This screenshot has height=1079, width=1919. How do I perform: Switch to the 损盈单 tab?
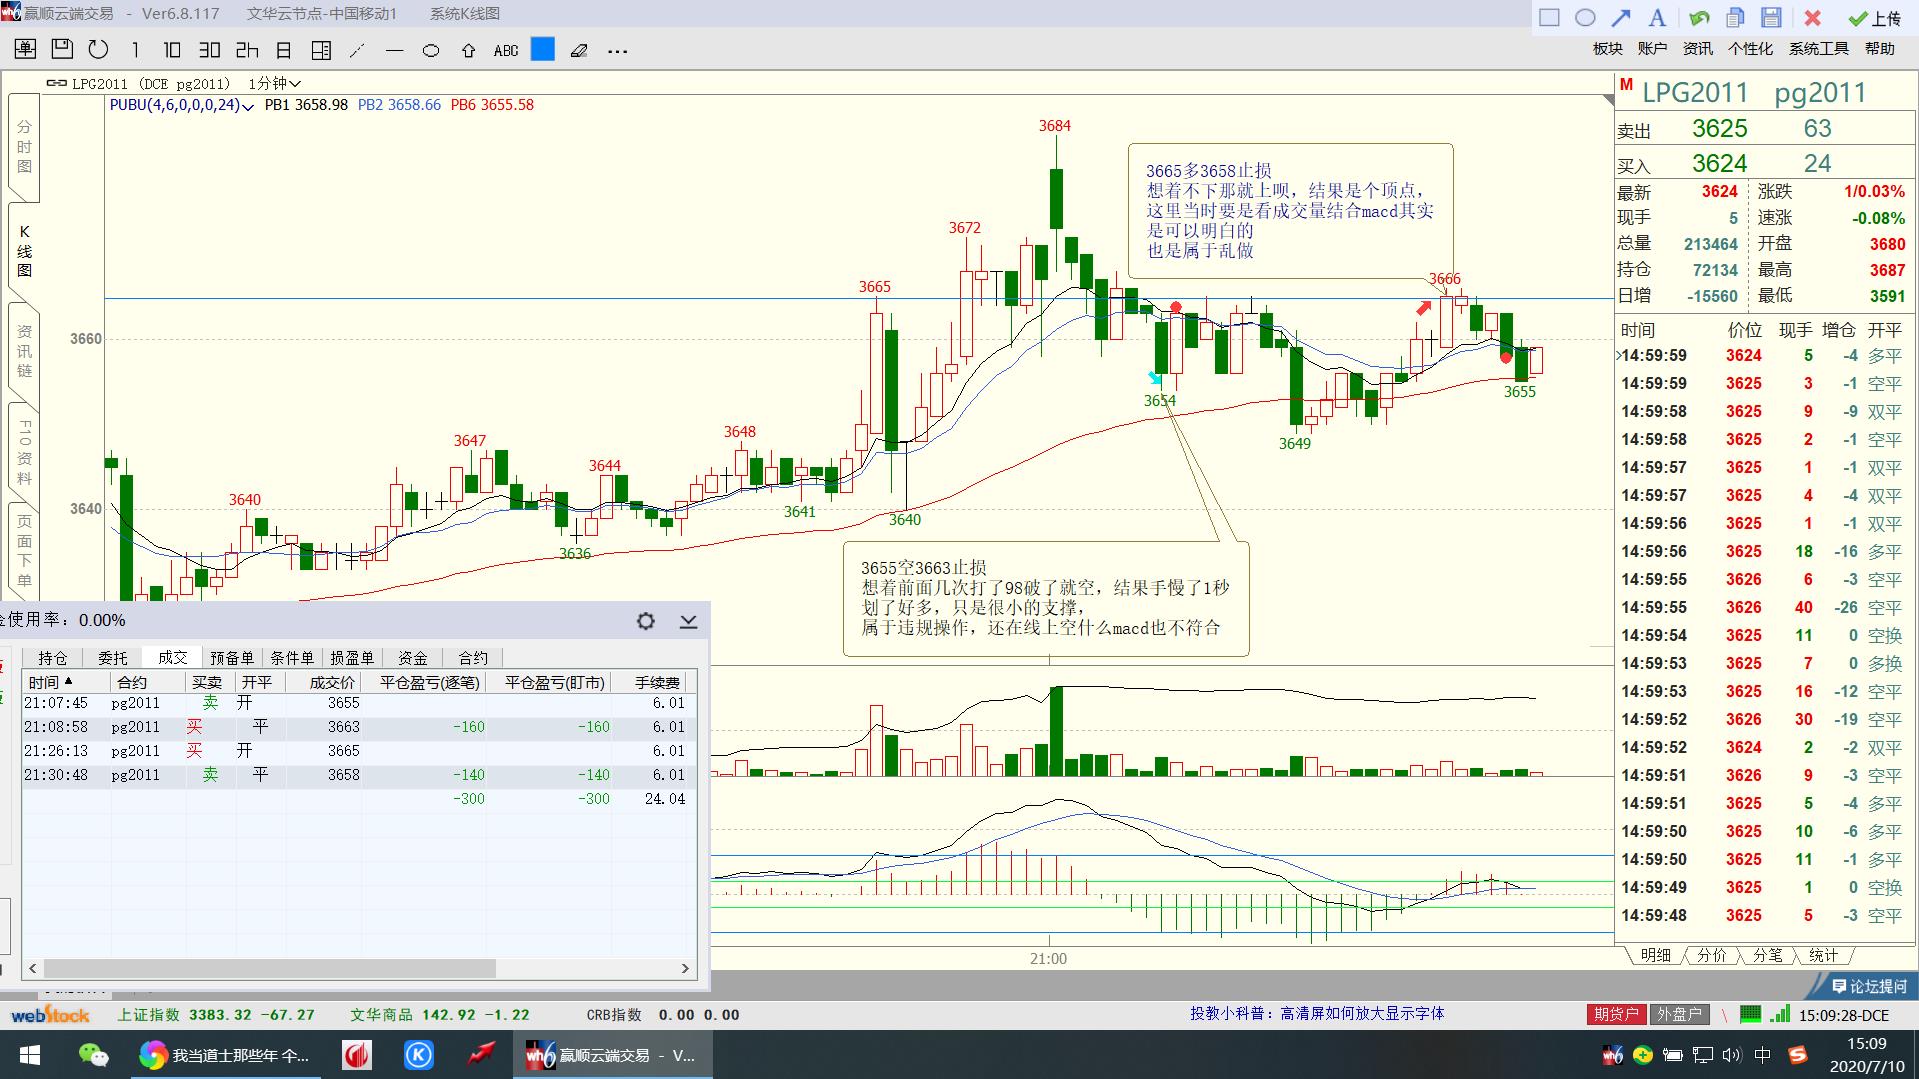pos(352,658)
